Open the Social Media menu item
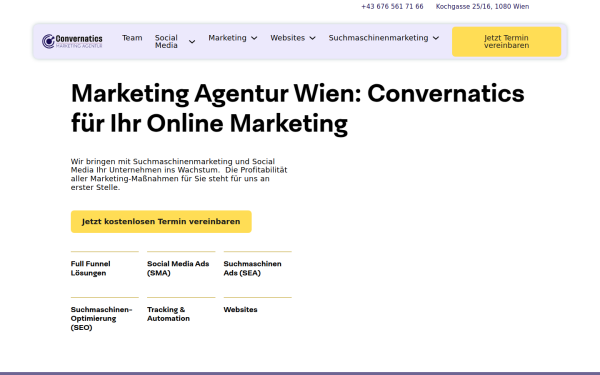600x375 pixels. tap(166, 41)
